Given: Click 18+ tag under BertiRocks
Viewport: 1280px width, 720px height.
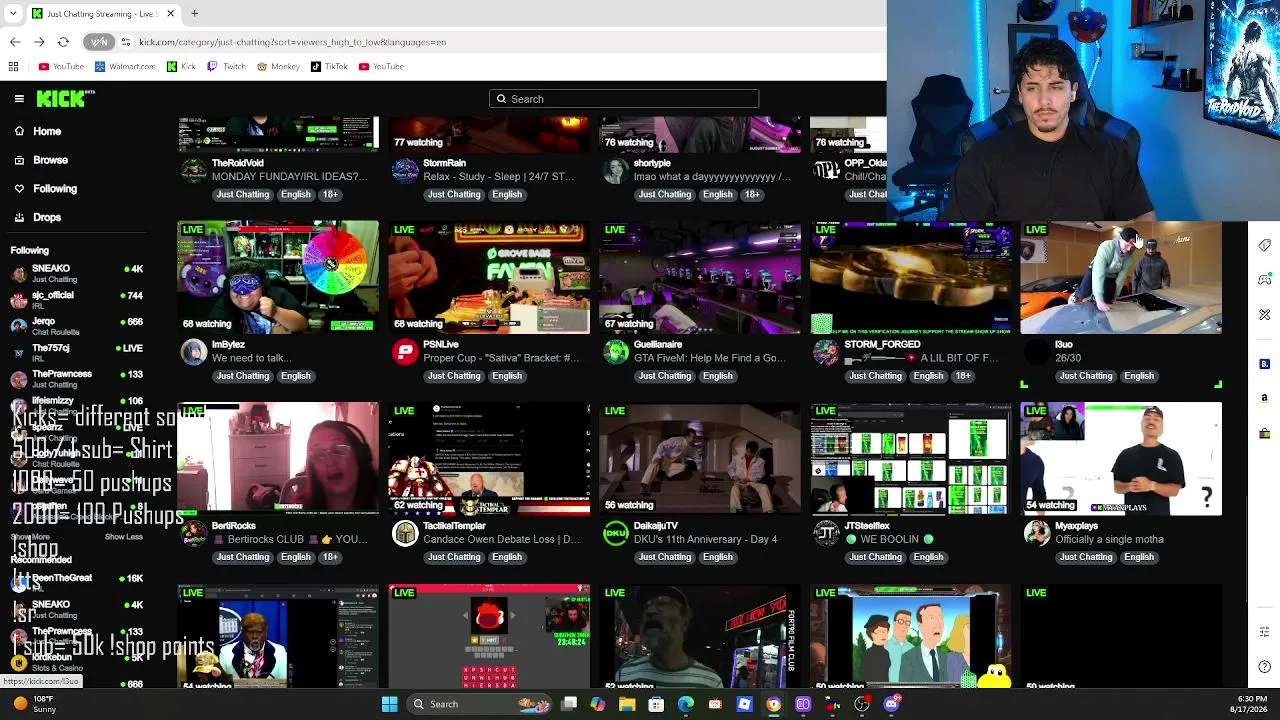Looking at the screenshot, I should pyautogui.click(x=330, y=557).
